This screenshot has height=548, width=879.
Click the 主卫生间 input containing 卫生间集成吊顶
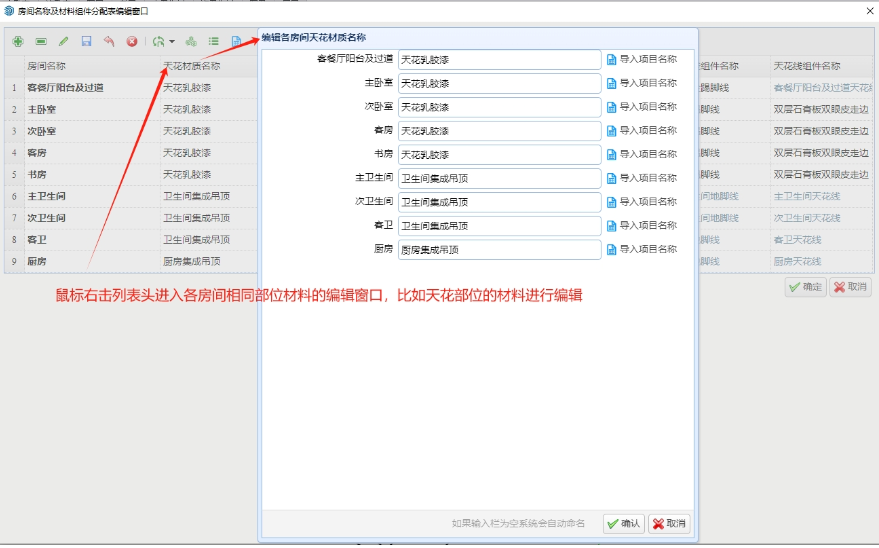click(x=499, y=178)
